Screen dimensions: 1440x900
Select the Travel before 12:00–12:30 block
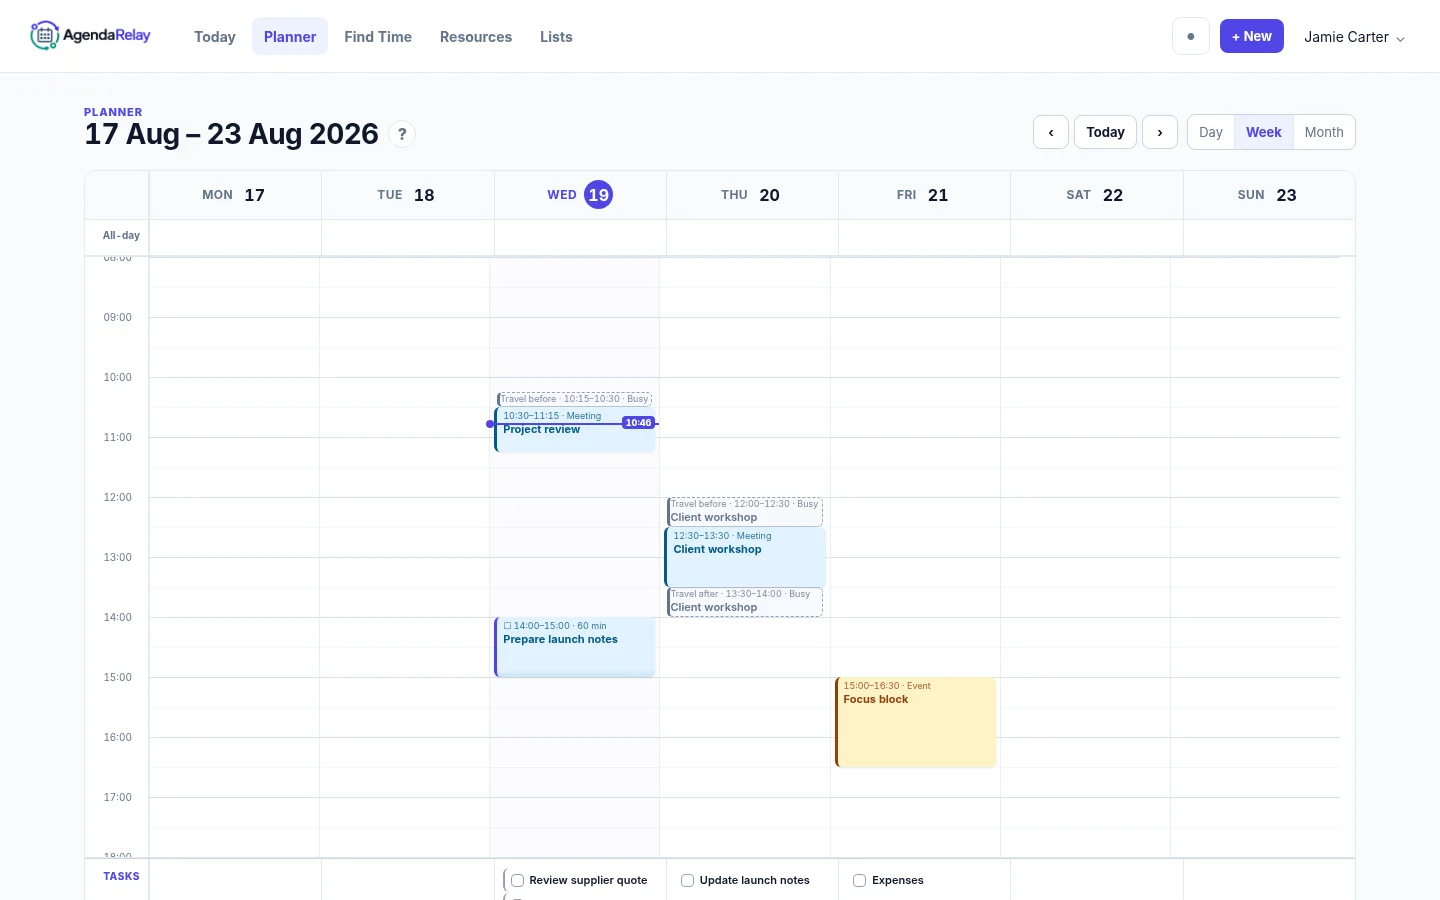click(745, 512)
